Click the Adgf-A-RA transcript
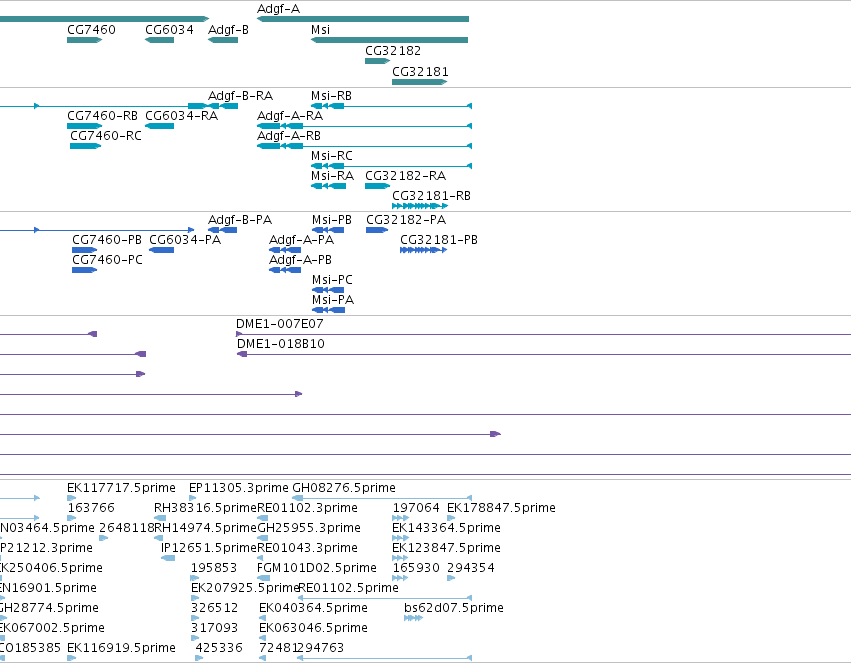The height and width of the screenshot is (663, 851). 364,126
